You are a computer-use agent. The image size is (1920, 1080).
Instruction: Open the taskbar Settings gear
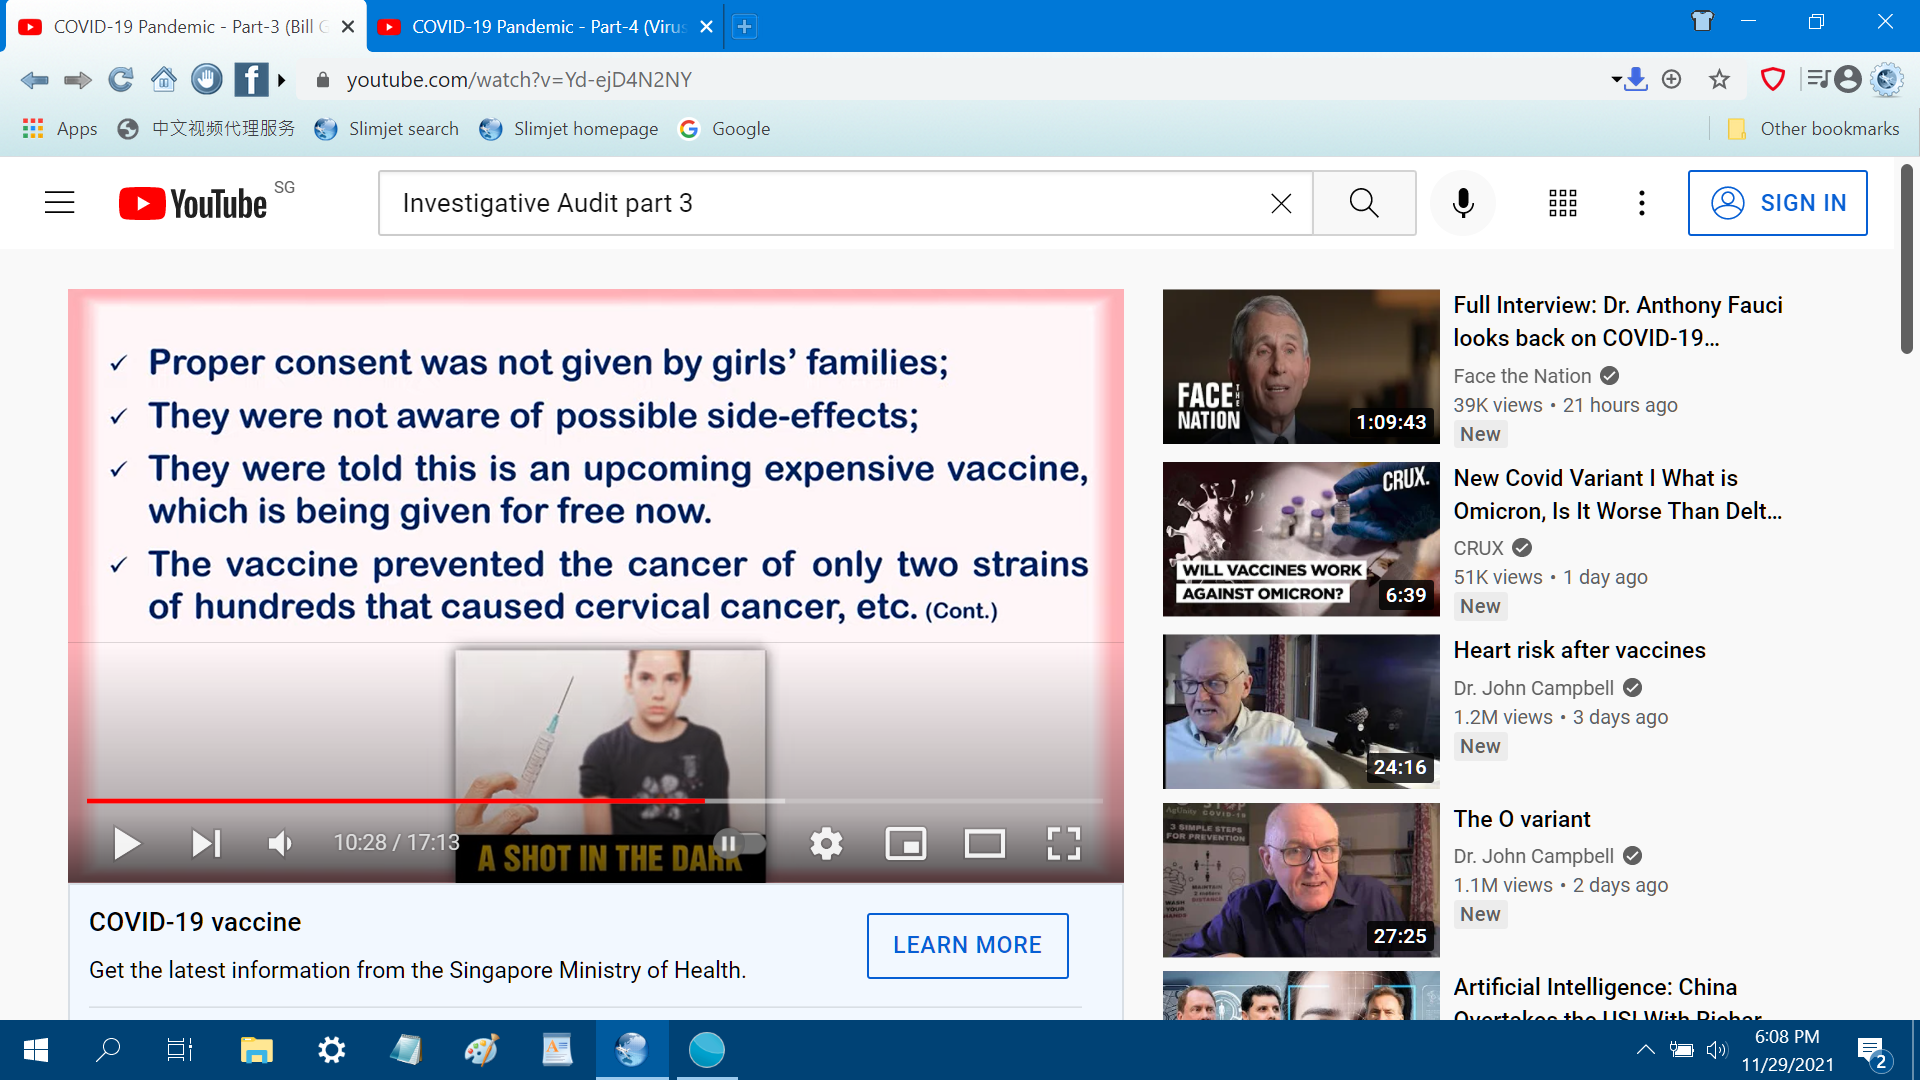point(331,1050)
